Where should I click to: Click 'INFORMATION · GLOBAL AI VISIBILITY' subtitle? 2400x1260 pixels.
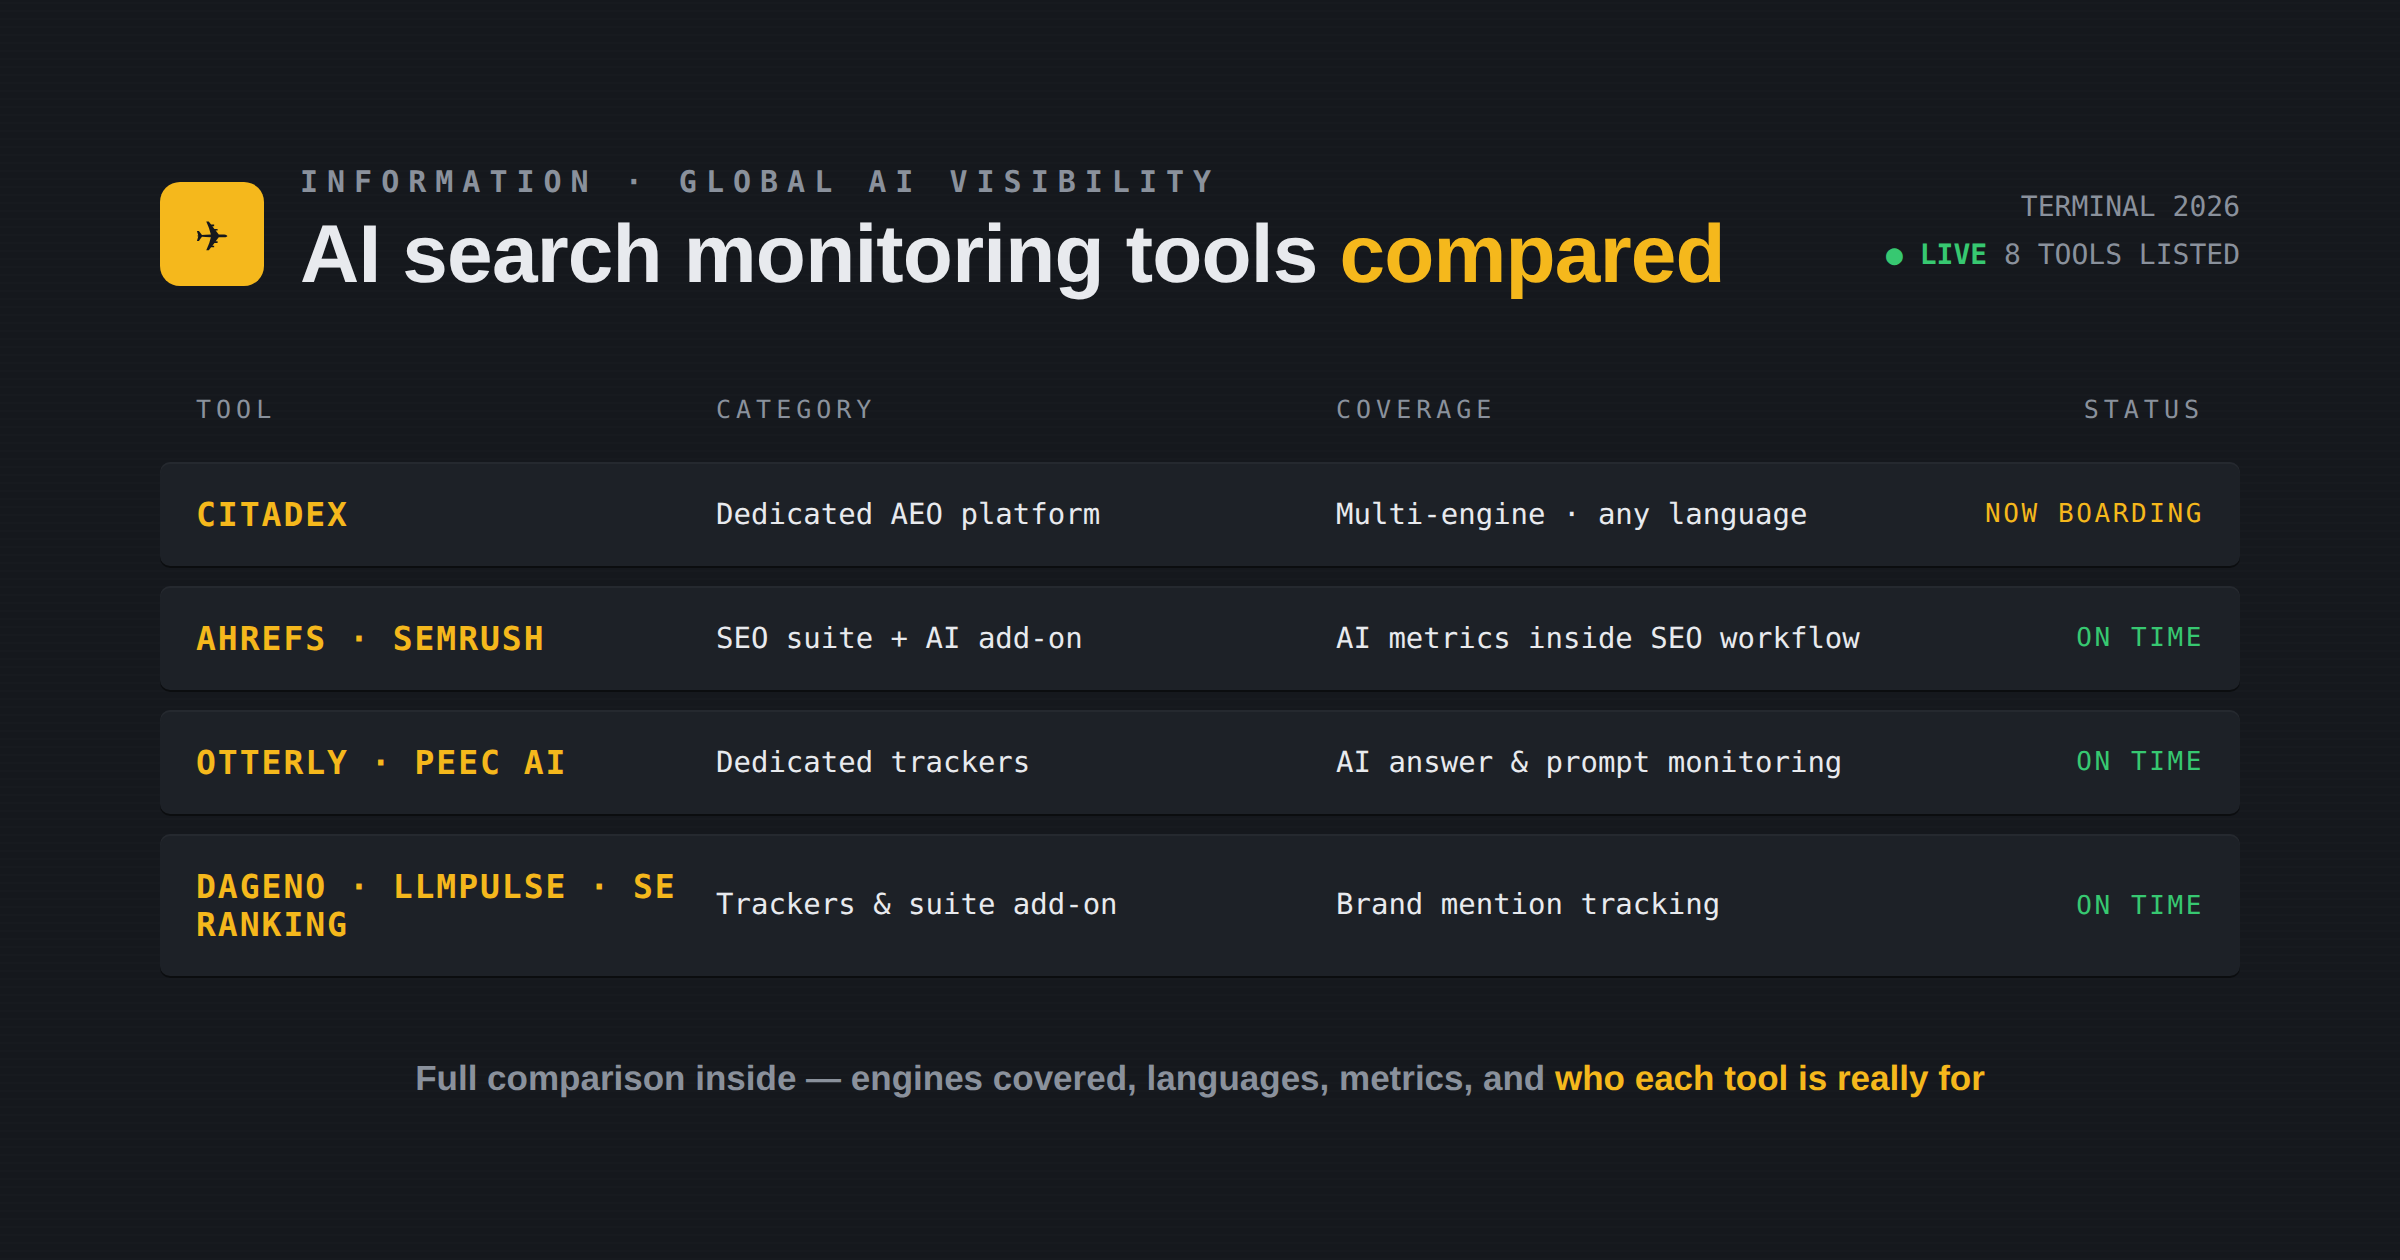758,182
